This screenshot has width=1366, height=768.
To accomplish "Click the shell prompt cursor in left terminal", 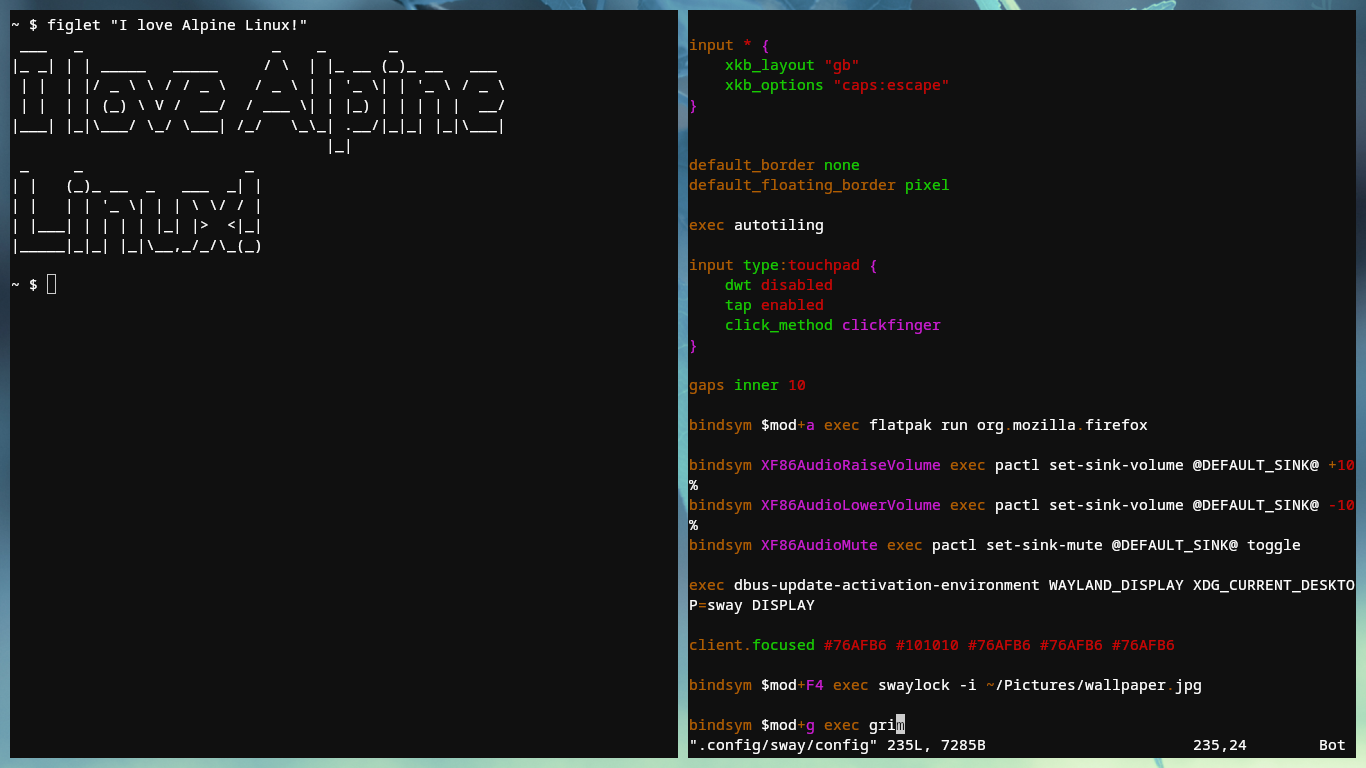I will click(52, 285).
